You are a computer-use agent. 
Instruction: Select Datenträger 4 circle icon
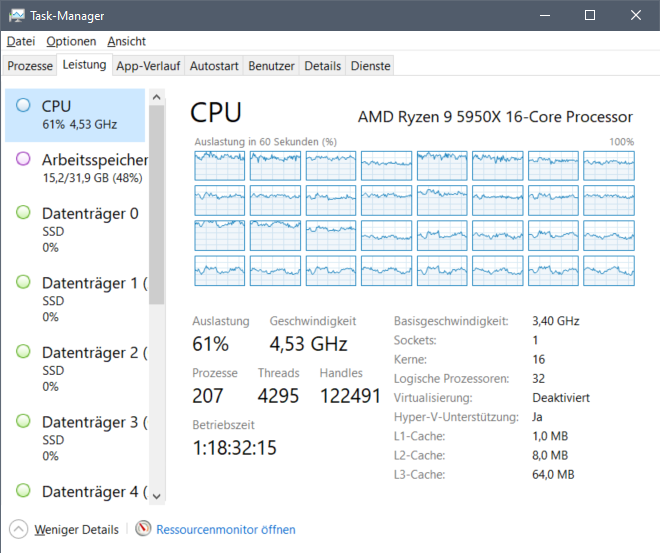click(23, 490)
